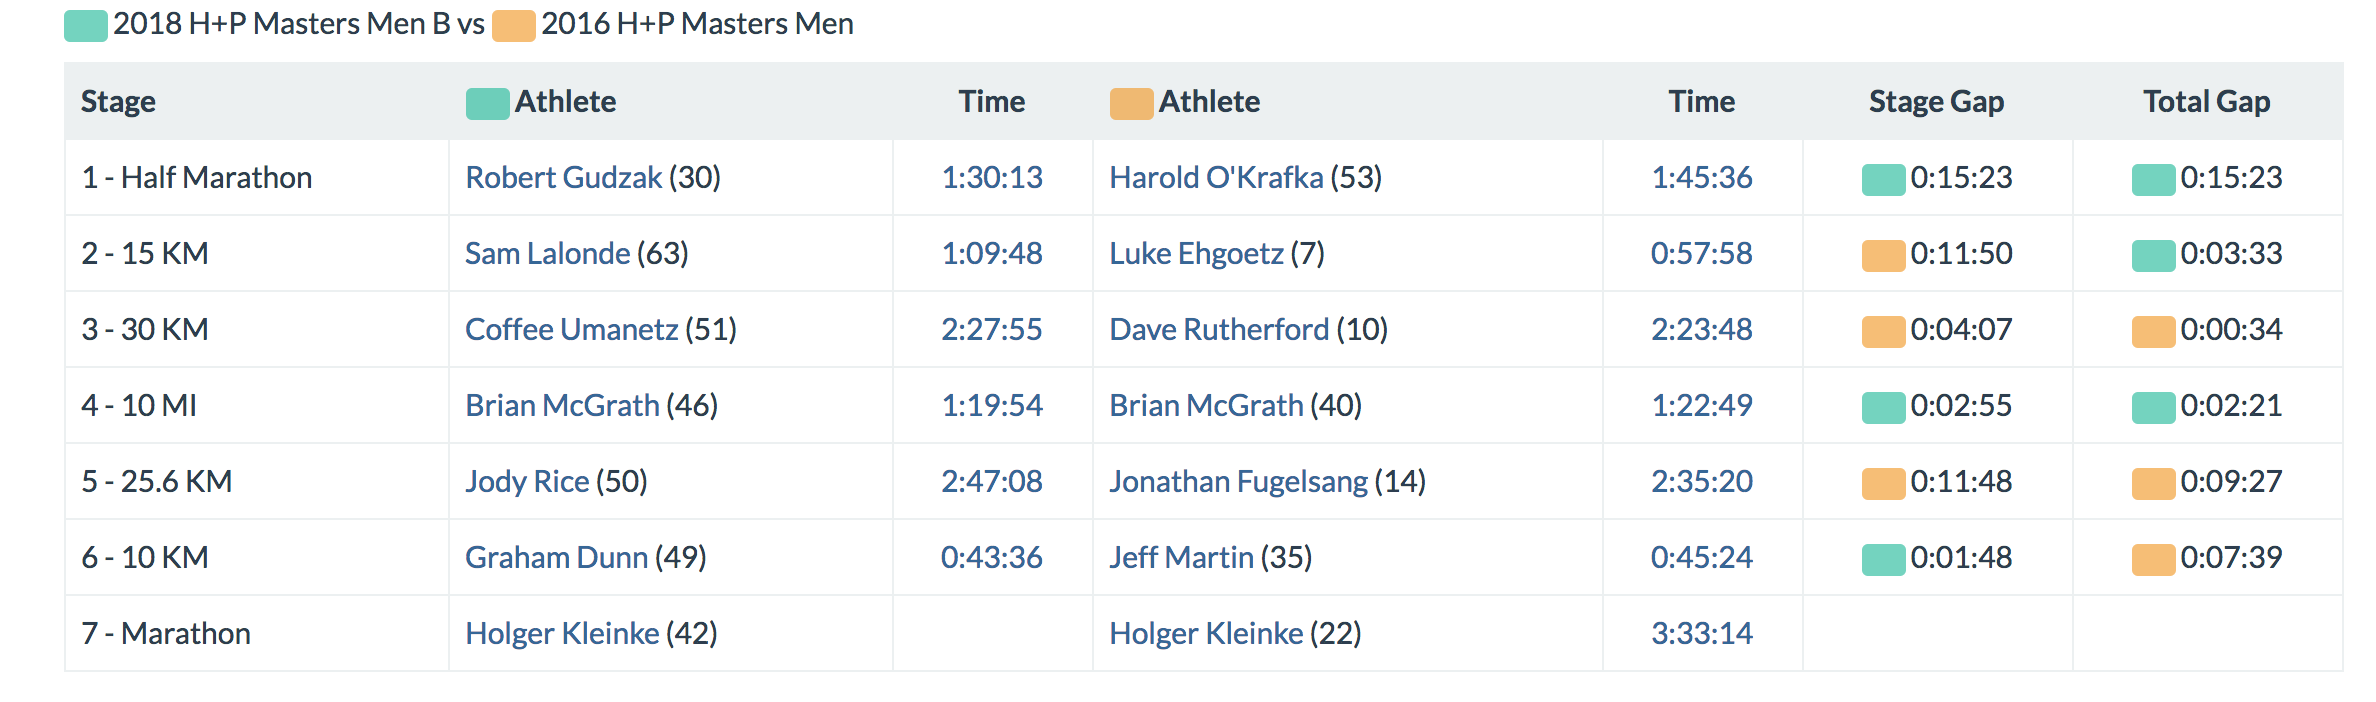The height and width of the screenshot is (702, 2376).
Task: Click the green swatch beside 2018 H+P Masters Men B
Action: [86, 26]
